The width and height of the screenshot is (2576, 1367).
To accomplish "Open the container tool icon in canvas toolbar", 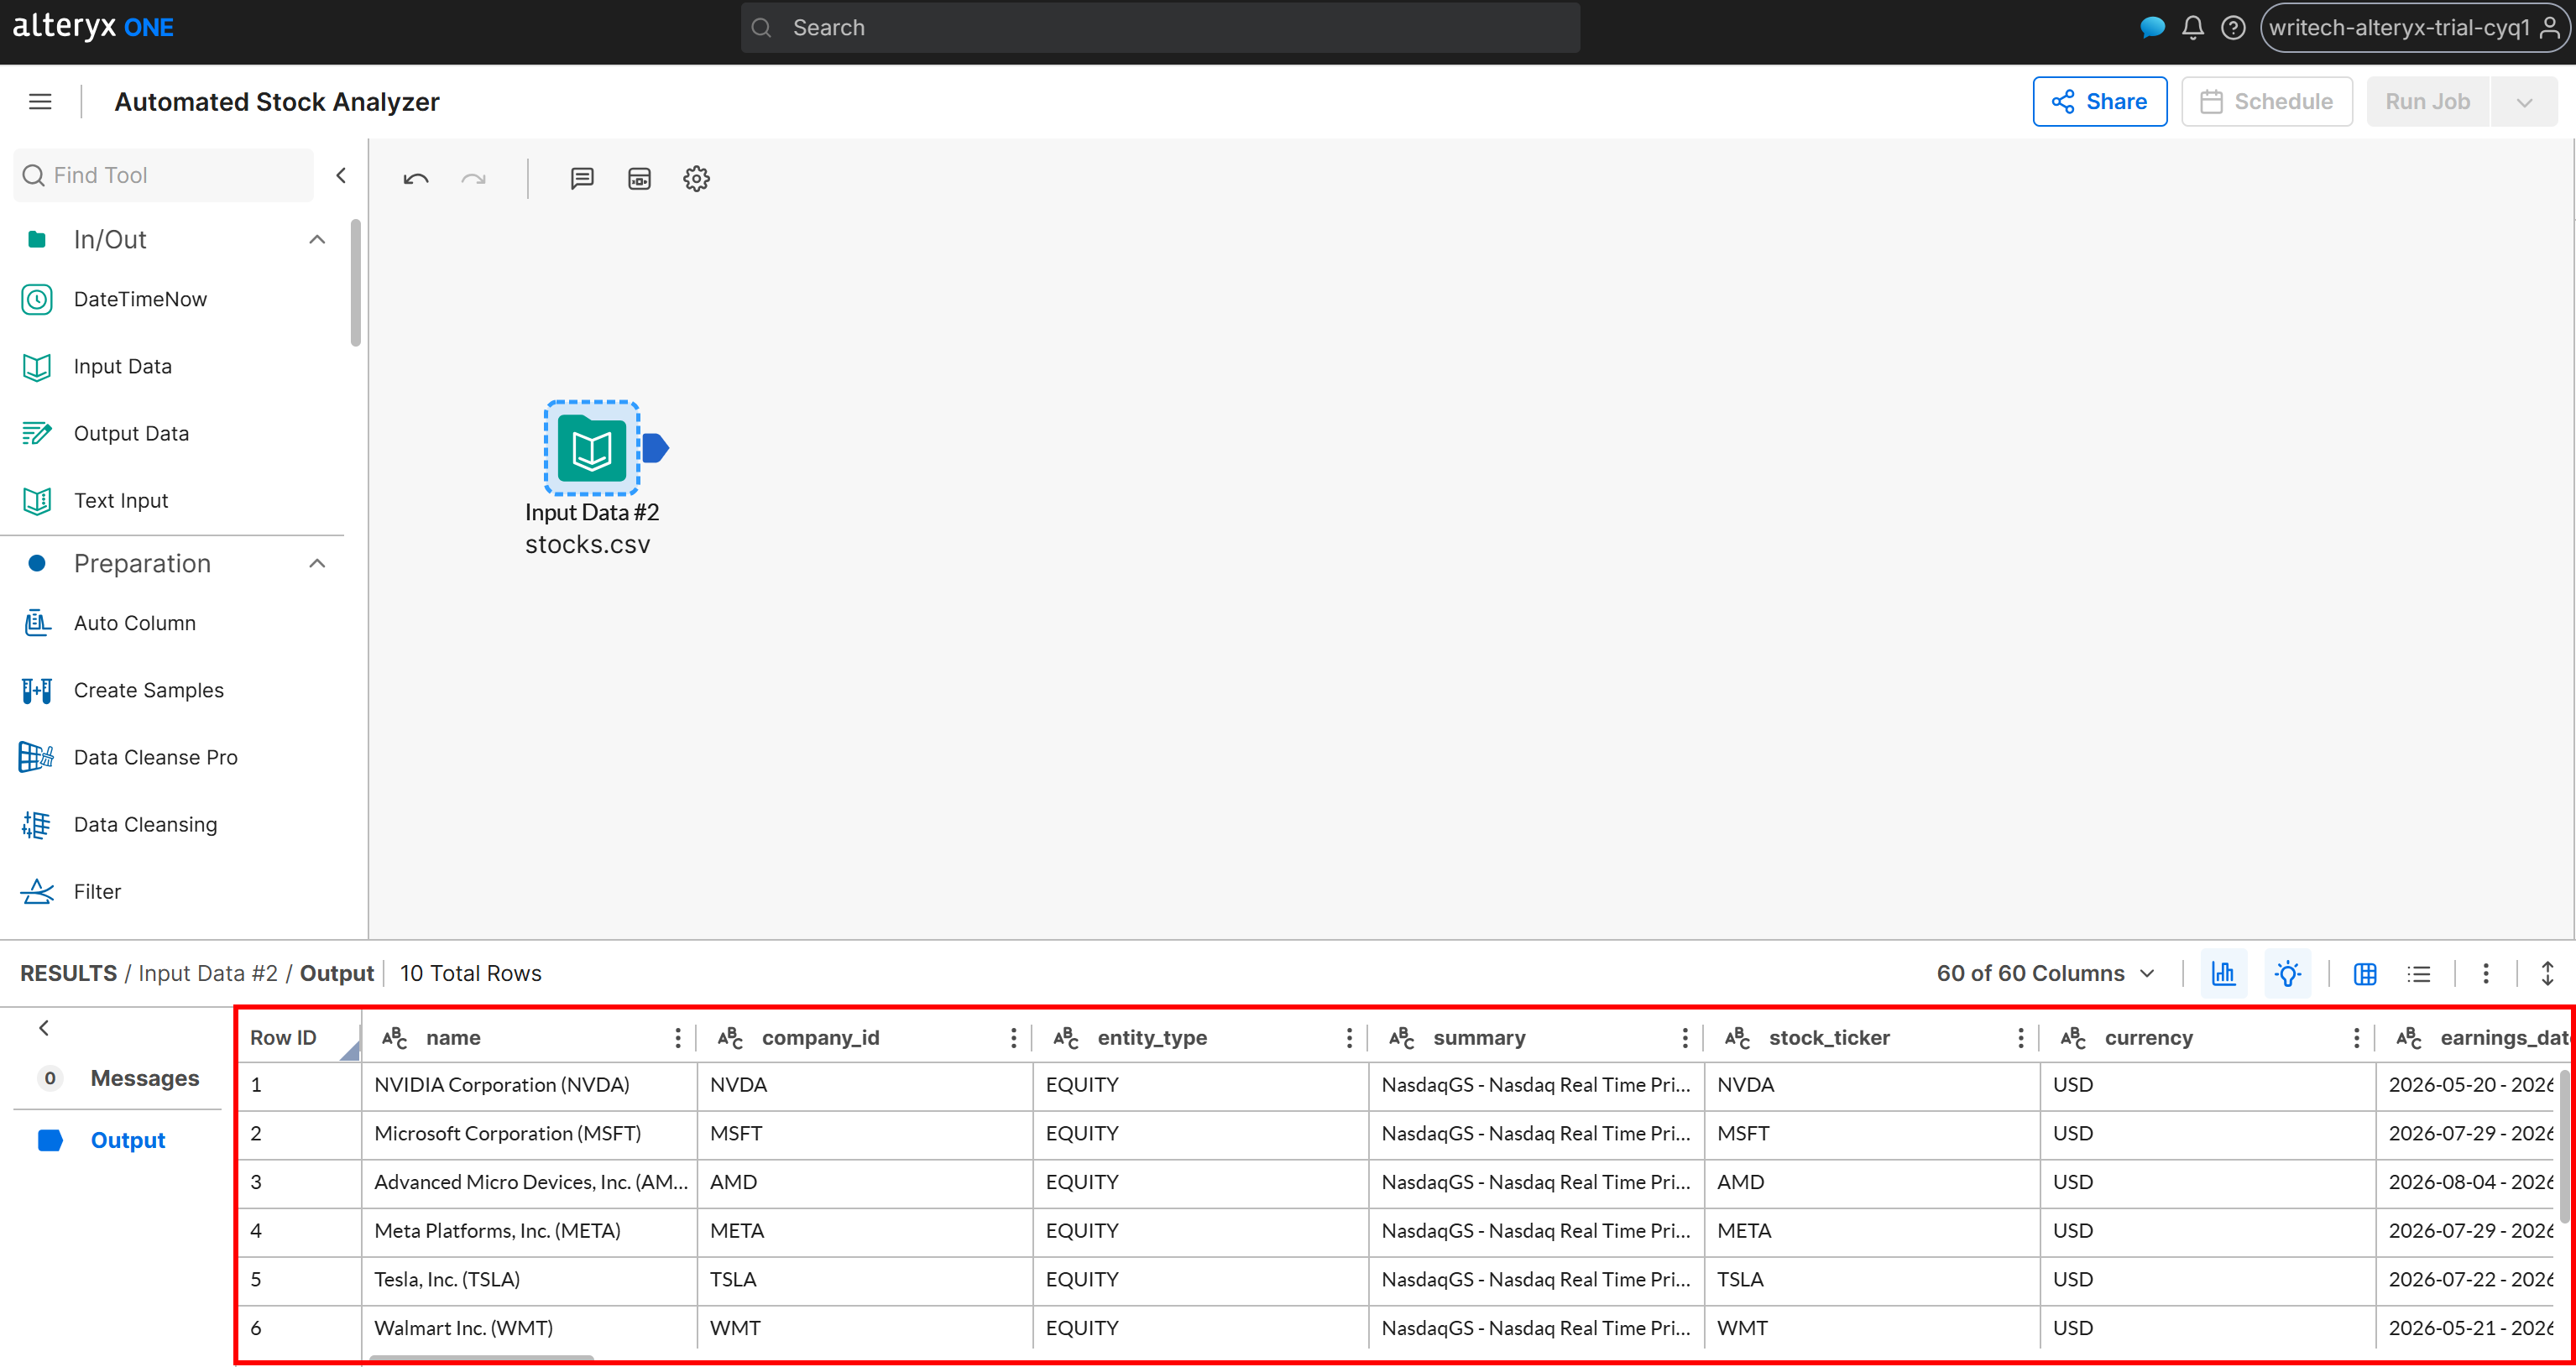I will tap(639, 179).
